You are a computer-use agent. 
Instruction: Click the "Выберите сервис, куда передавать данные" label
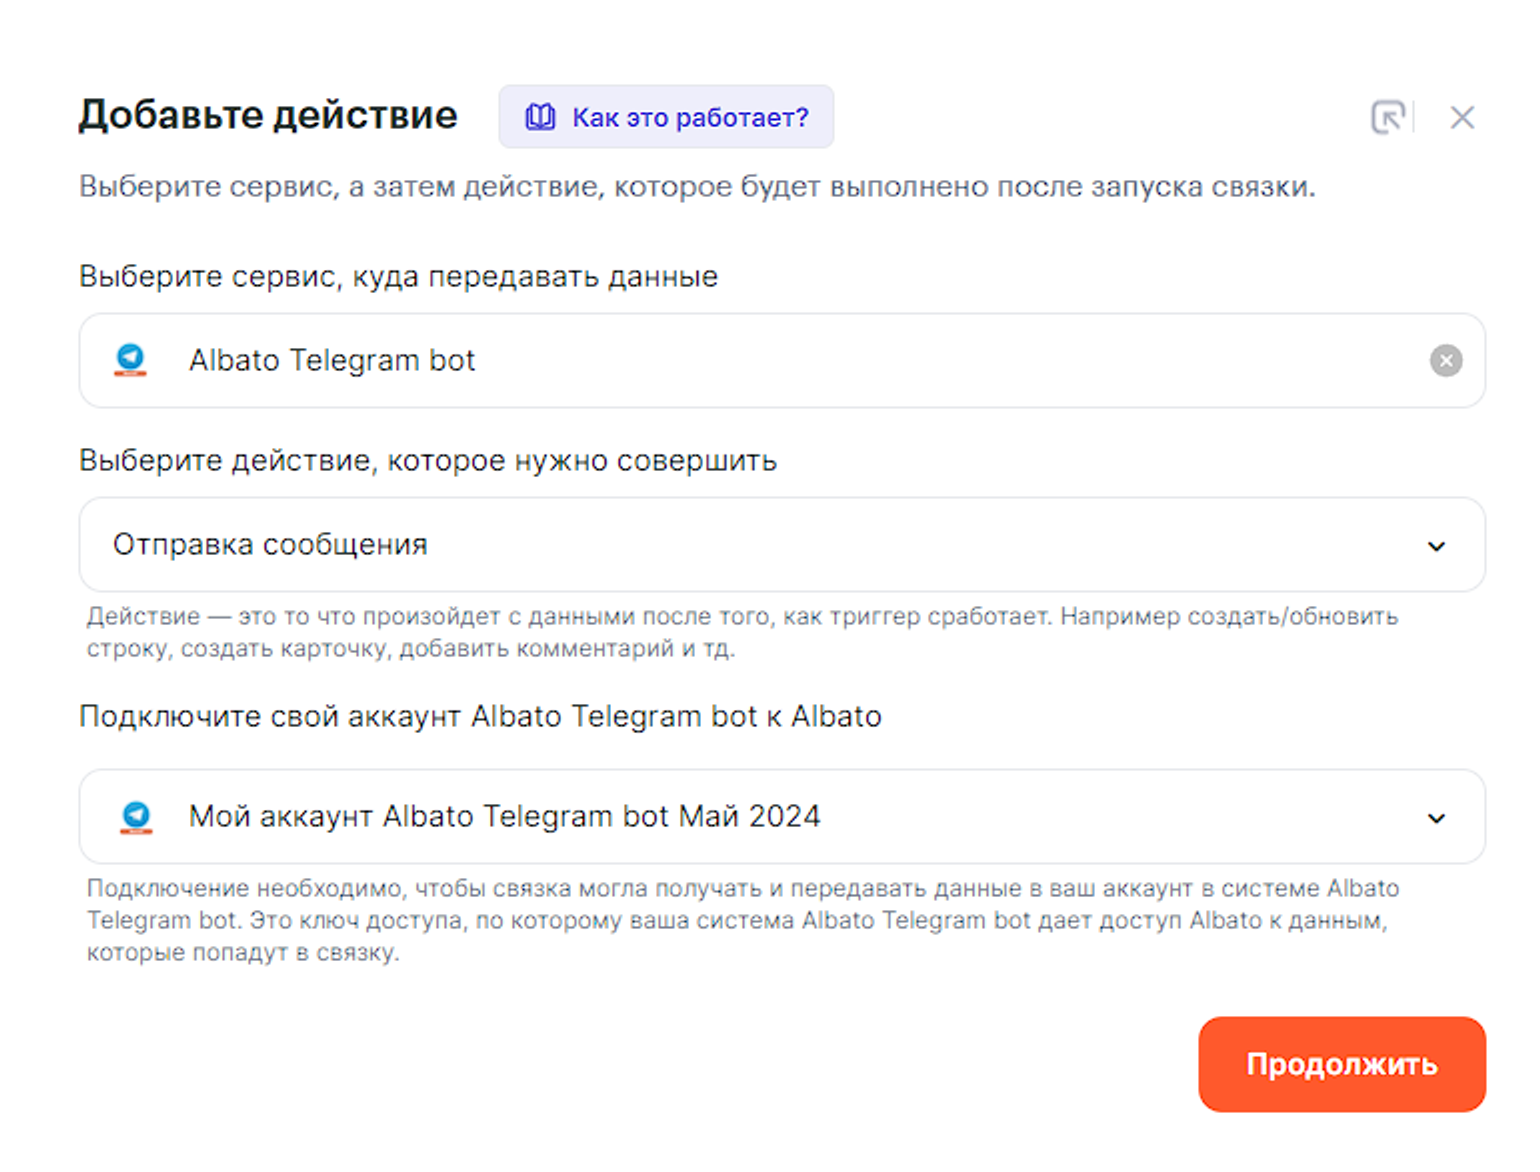tap(398, 276)
